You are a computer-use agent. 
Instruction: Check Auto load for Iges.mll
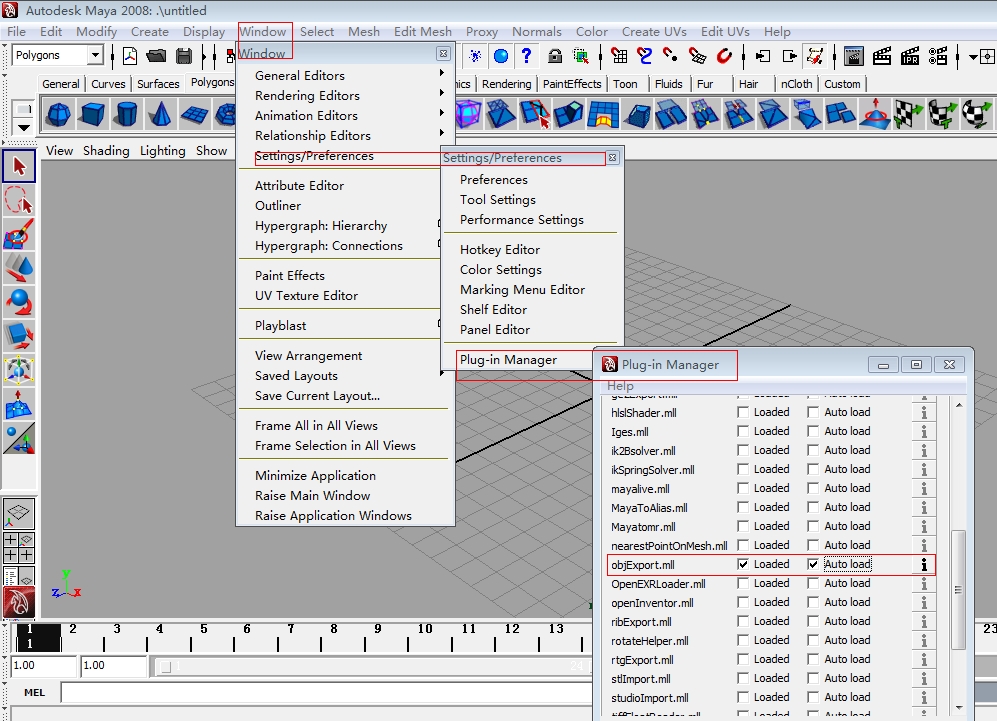[x=813, y=431]
